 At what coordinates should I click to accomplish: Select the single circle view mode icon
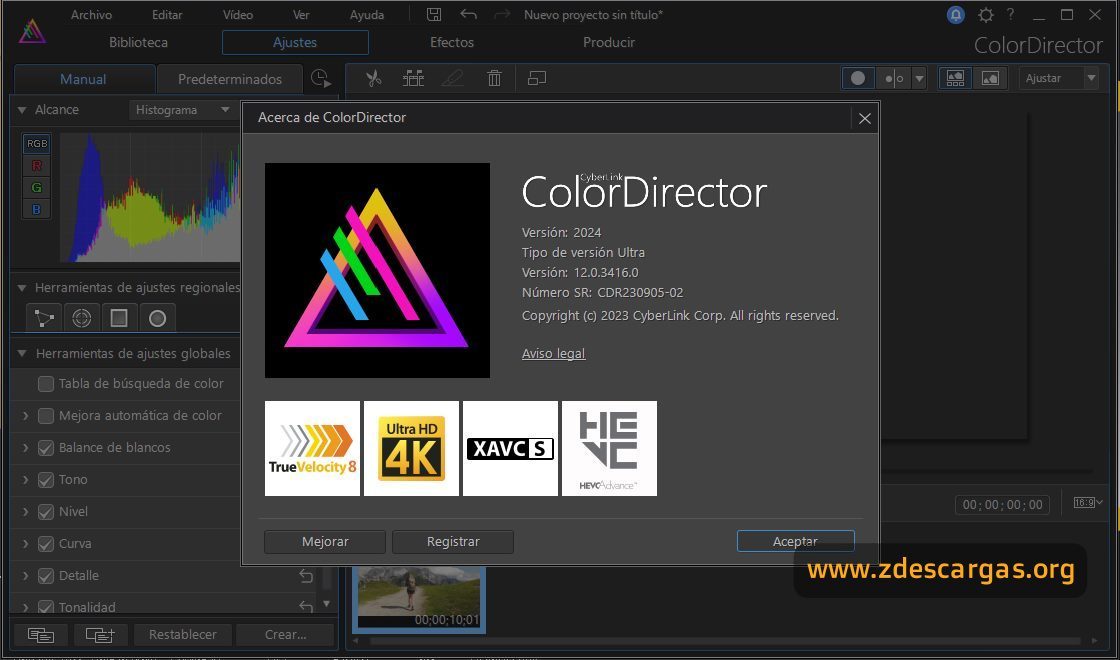(859, 78)
